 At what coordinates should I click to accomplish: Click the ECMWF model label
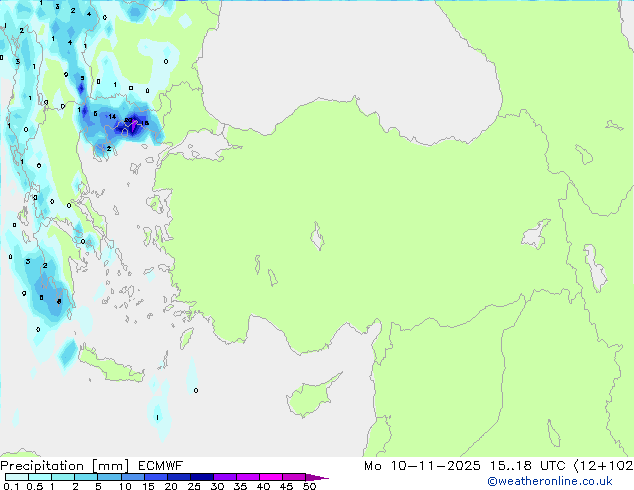coord(161,466)
